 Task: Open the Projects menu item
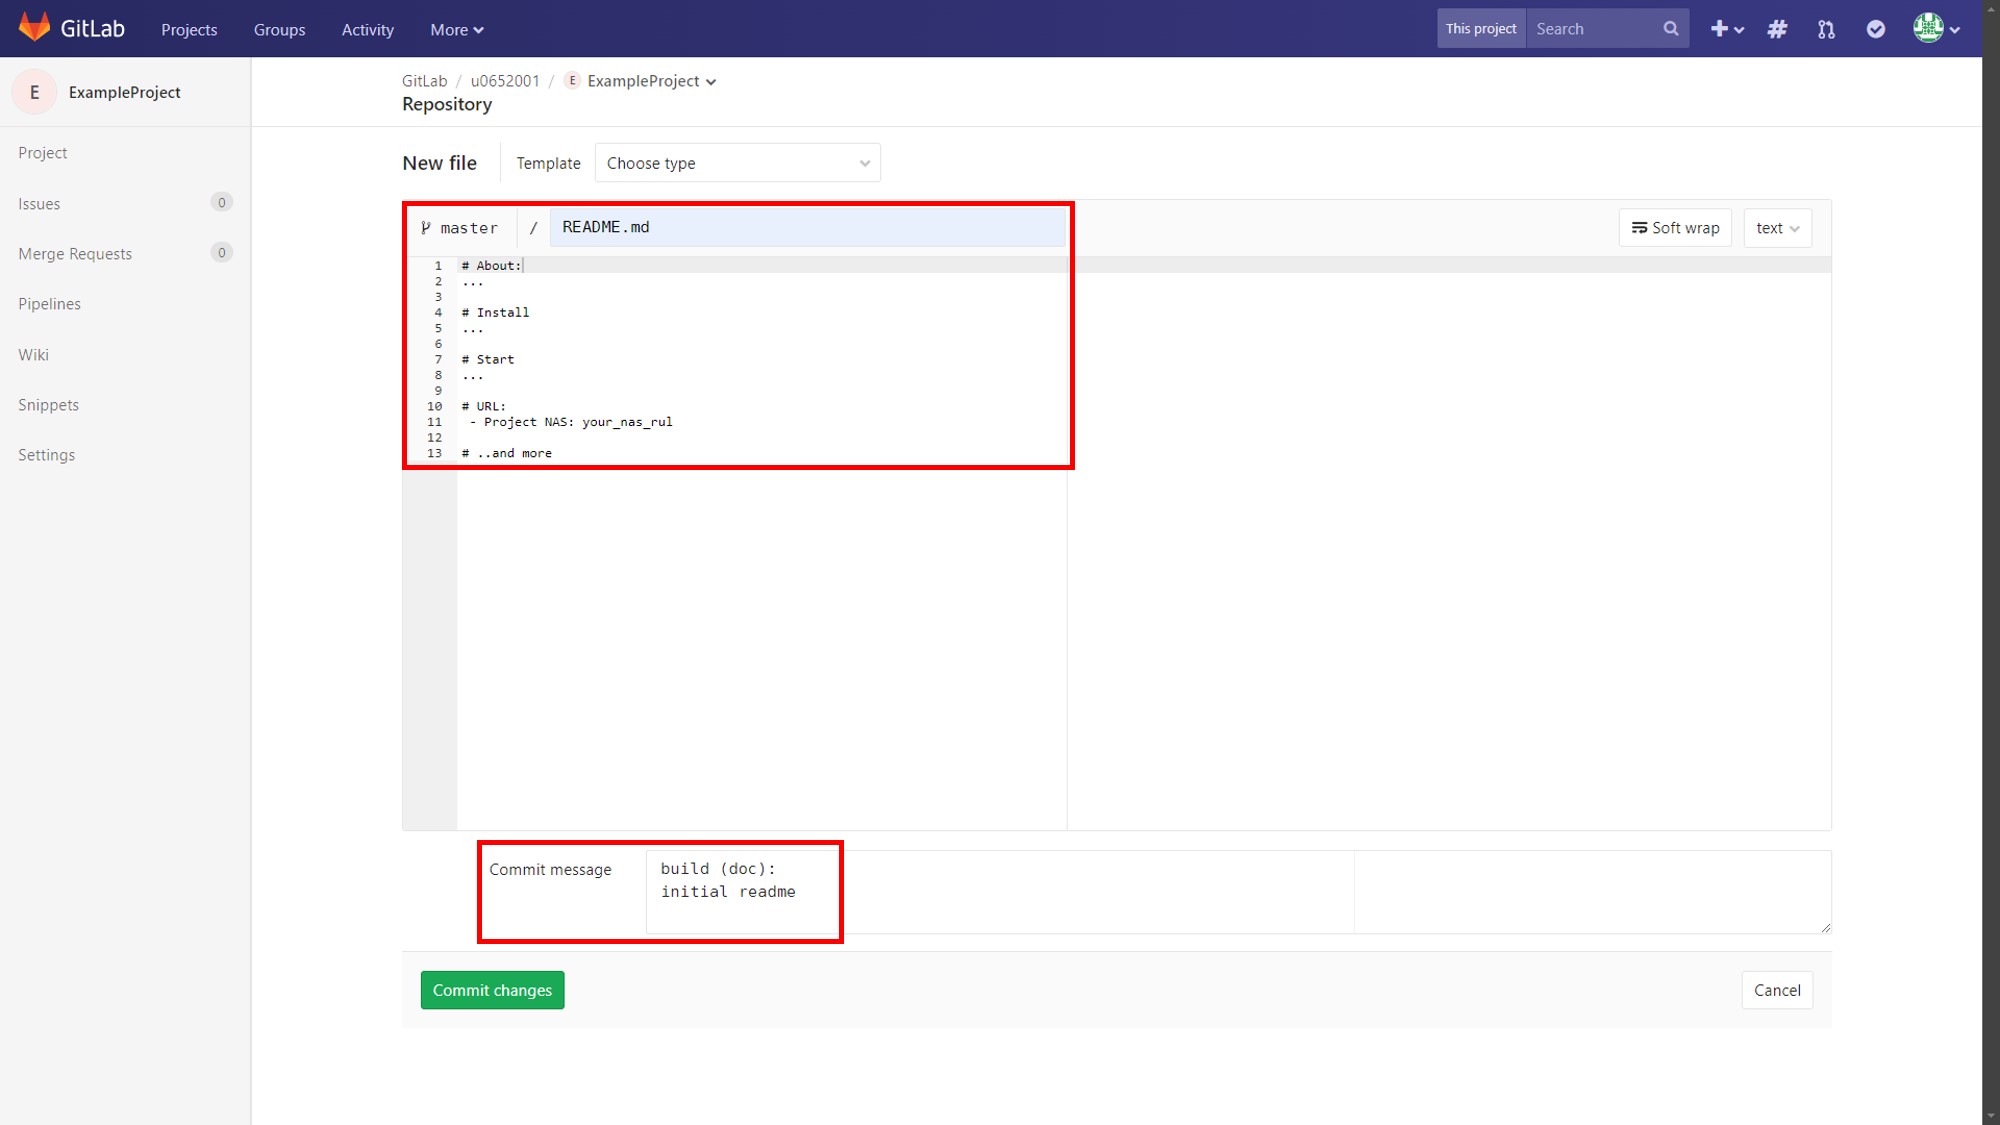[189, 30]
